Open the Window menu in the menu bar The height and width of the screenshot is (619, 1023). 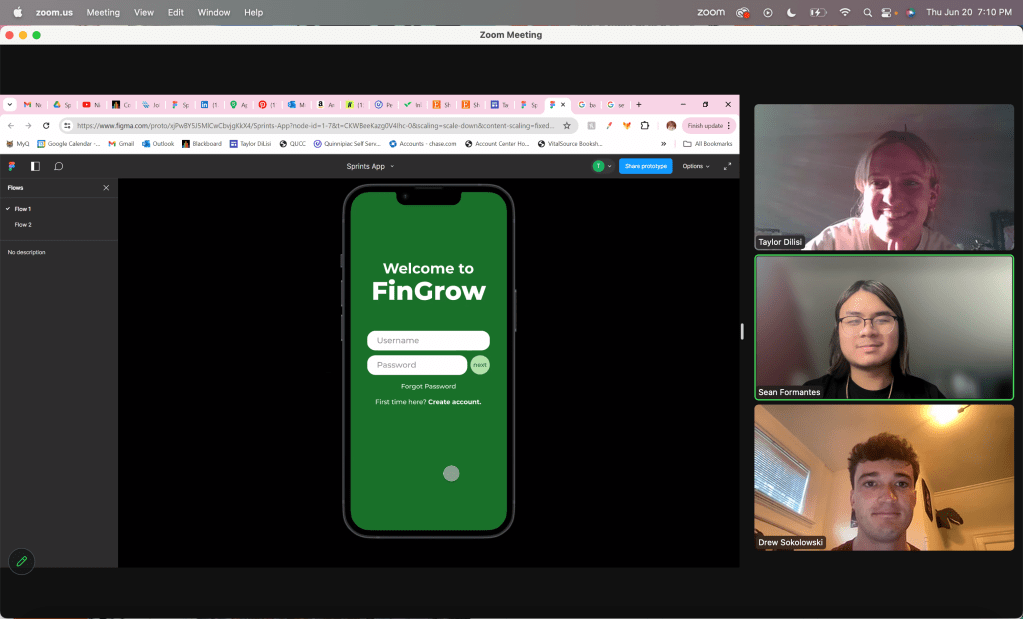213,12
